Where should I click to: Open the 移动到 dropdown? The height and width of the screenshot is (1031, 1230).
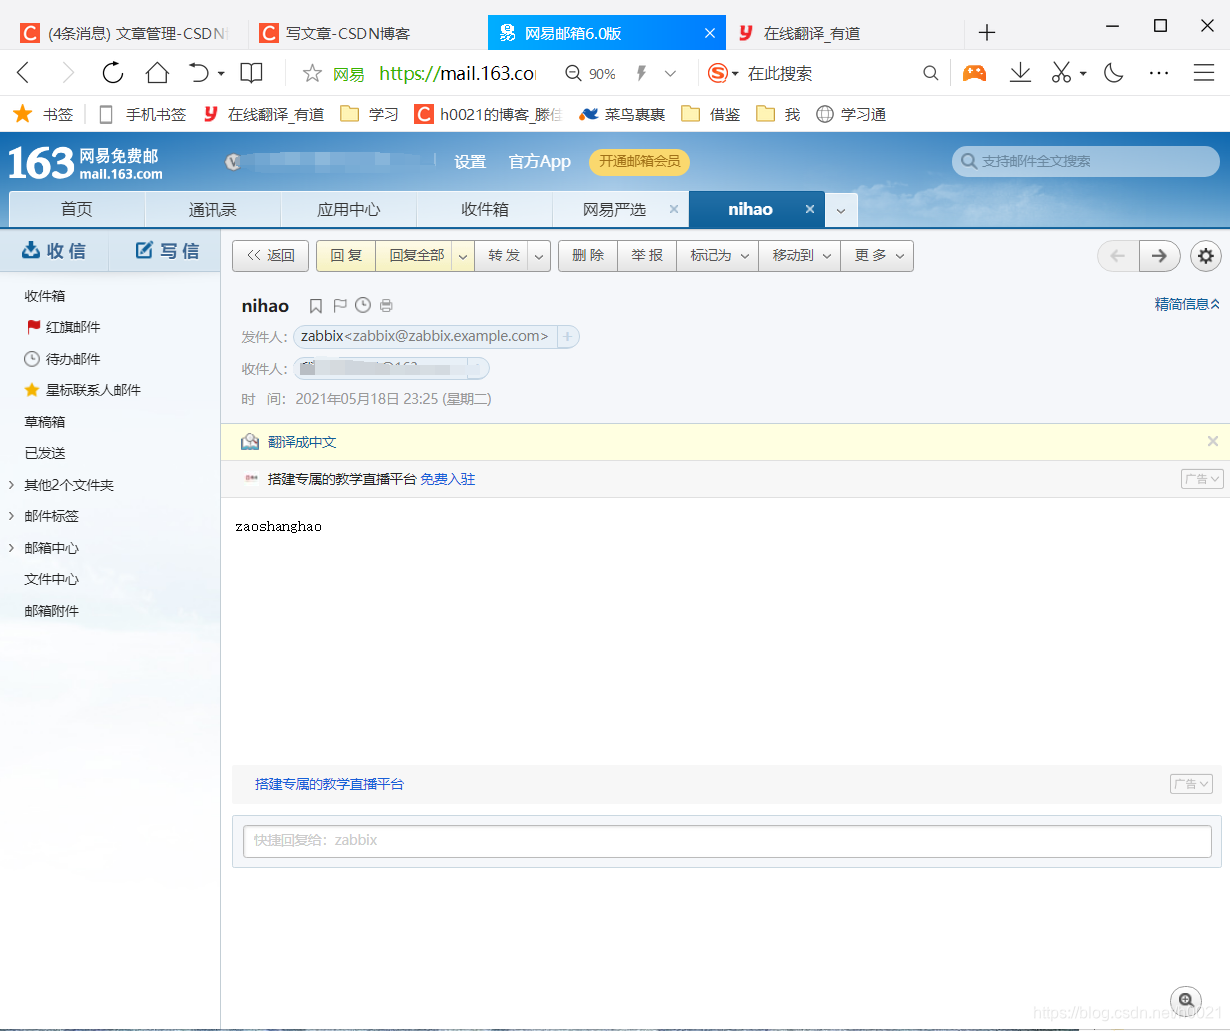801,256
